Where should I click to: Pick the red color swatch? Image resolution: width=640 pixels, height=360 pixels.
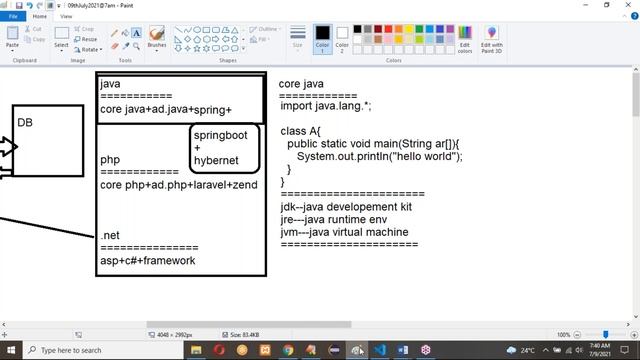point(388,29)
